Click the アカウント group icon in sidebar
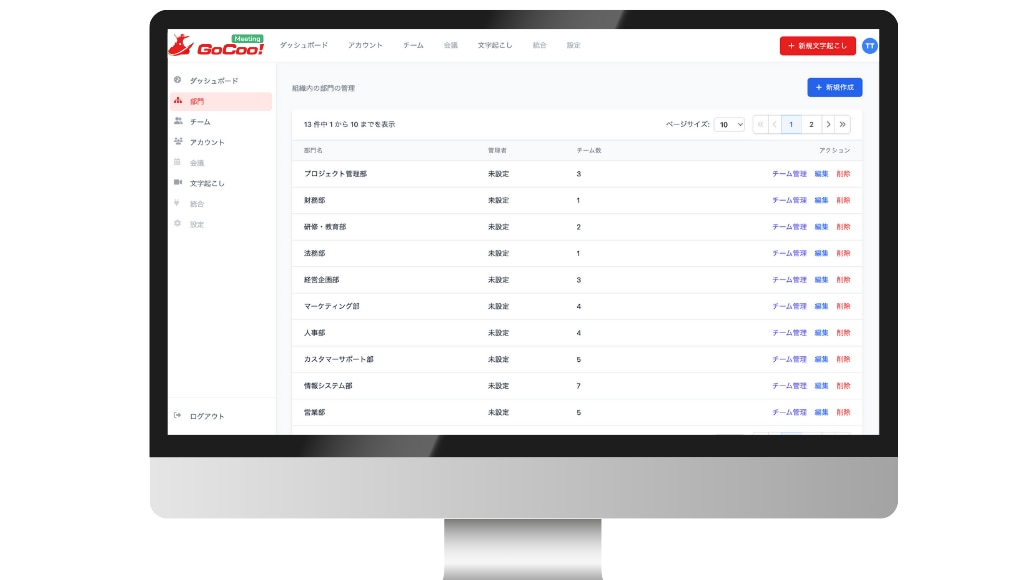This screenshot has width=1020, height=580. pyautogui.click(x=178, y=142)
